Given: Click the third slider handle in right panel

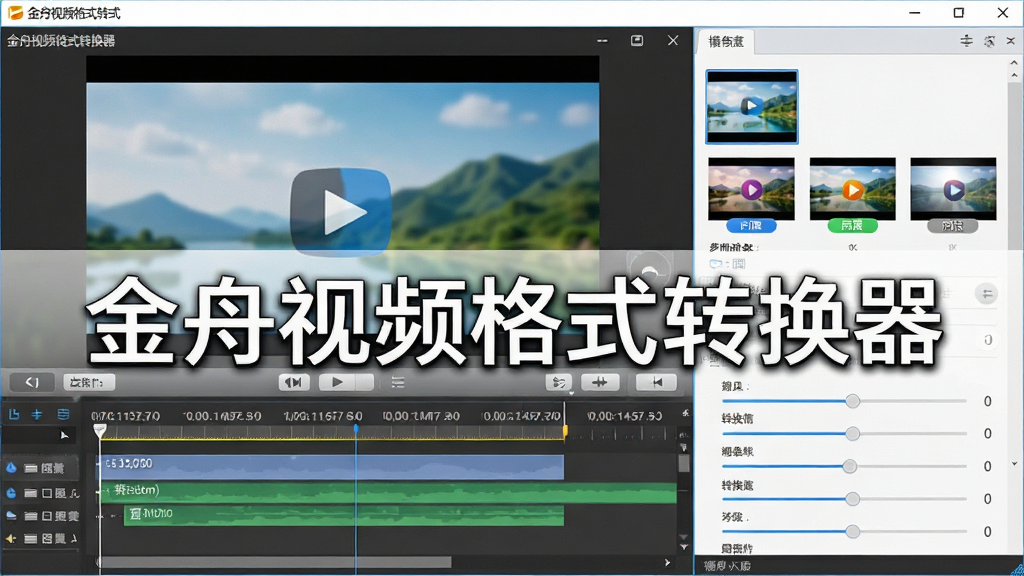Looking at the screenshot, I should [849, 466].
